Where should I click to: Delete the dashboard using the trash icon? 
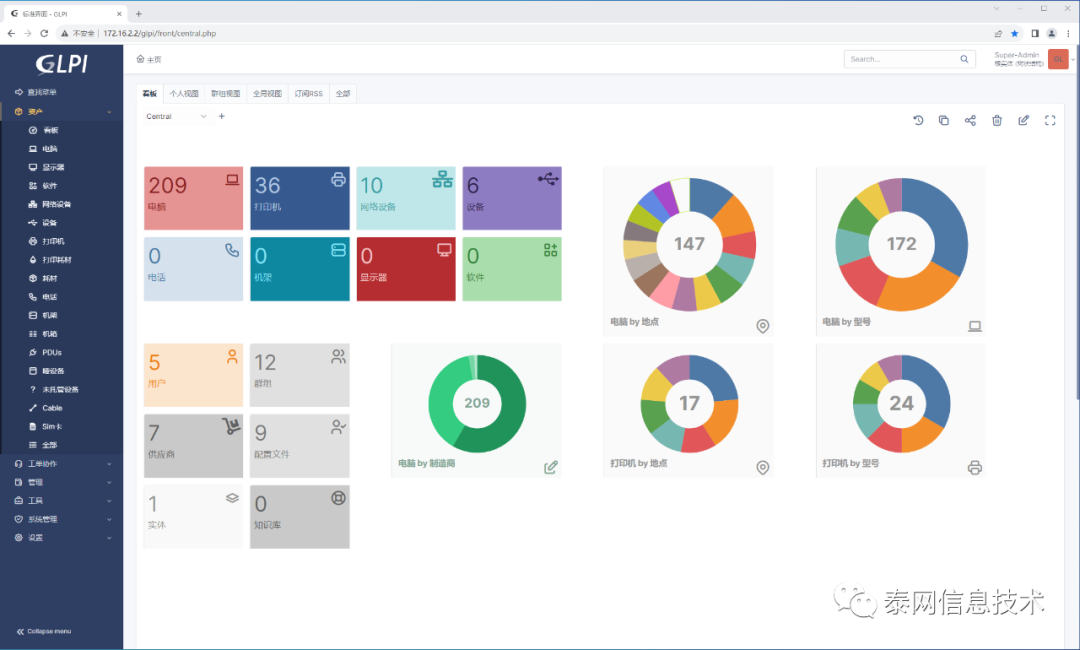coord(997,120)
